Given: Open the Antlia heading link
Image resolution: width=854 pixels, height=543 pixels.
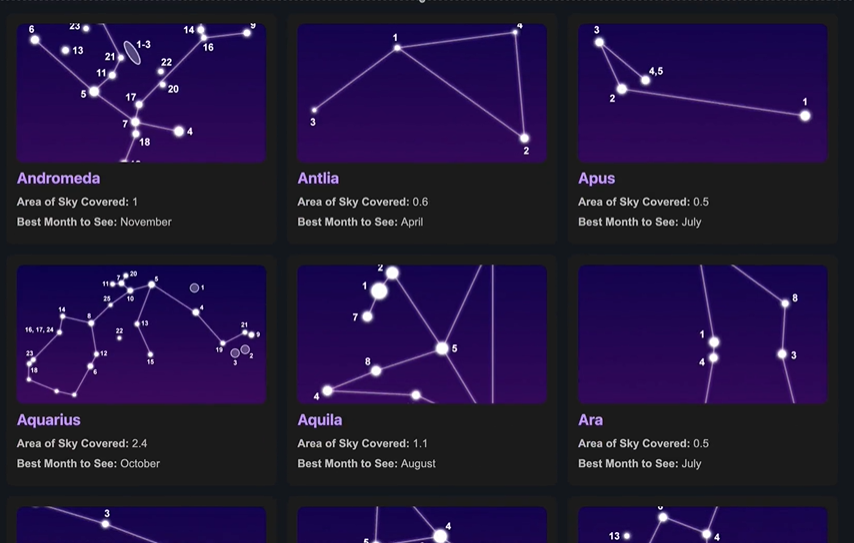Looking at the screenshot, I should pos(318,178).
